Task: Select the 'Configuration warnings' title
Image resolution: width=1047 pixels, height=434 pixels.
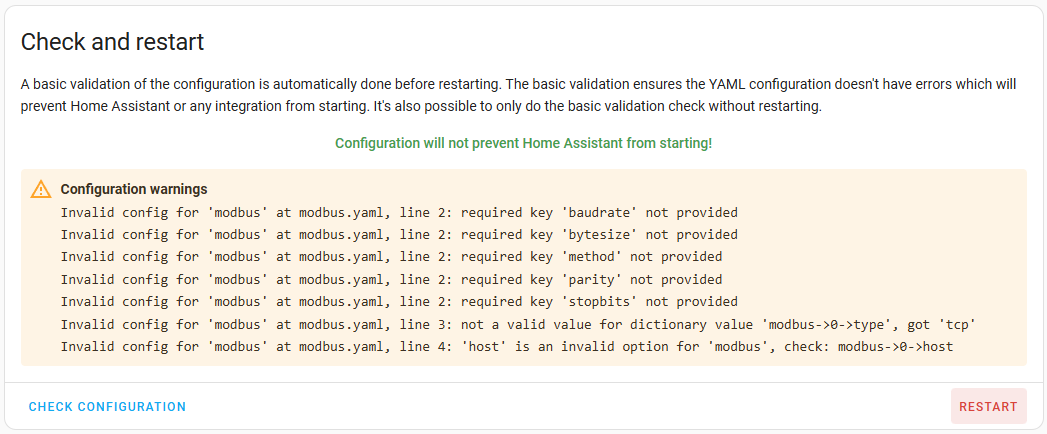Action: click(x=134, y=189)
